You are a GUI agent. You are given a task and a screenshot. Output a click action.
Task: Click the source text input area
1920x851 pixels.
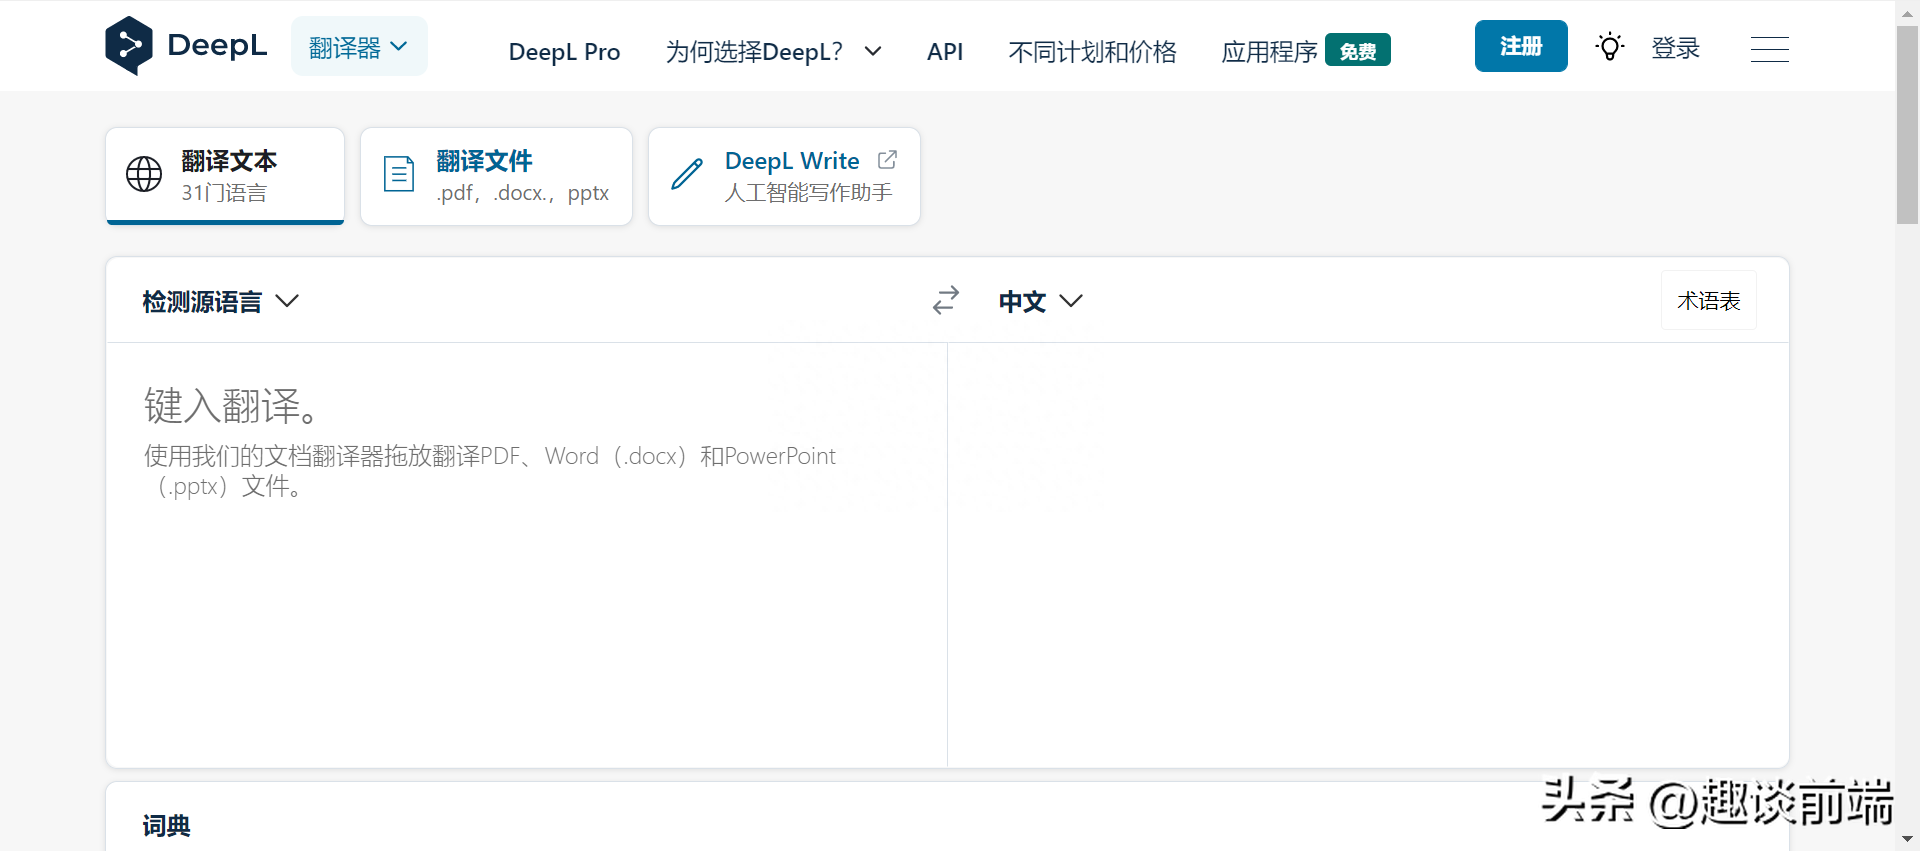pos(527,555)
